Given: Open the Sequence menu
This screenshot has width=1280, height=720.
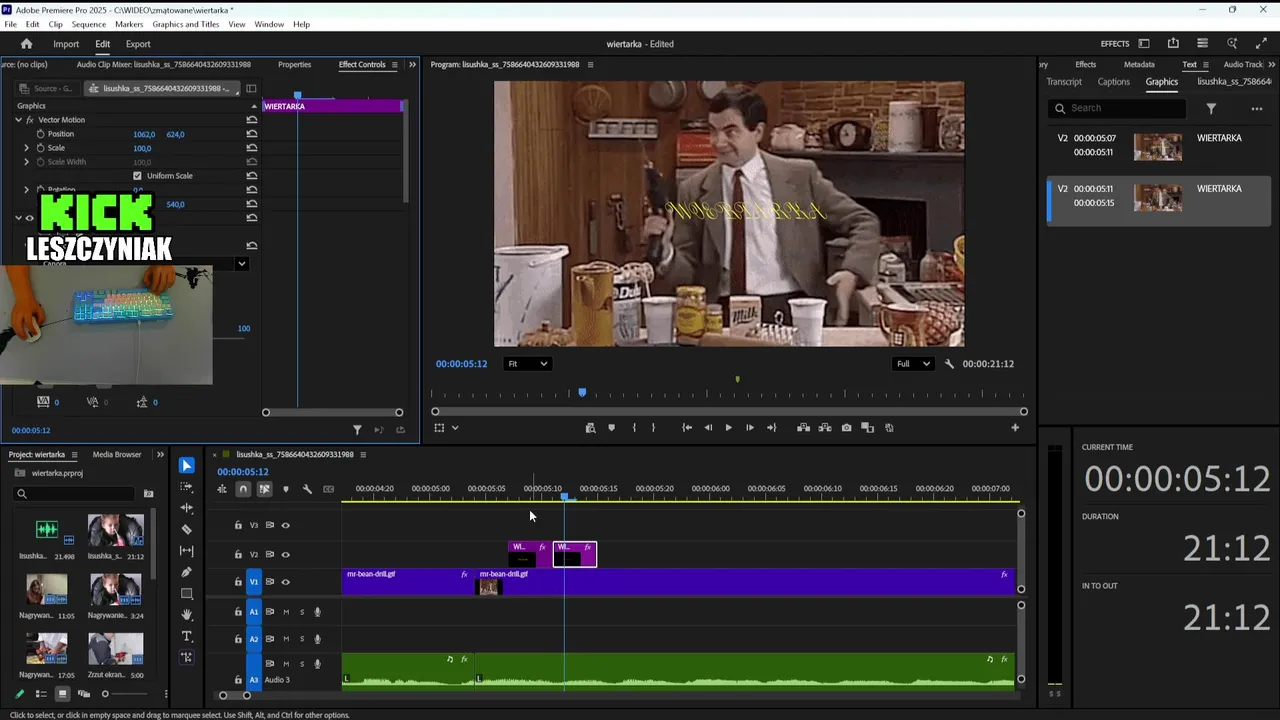Looking at the screenshot, I should (x=89, y=24).
